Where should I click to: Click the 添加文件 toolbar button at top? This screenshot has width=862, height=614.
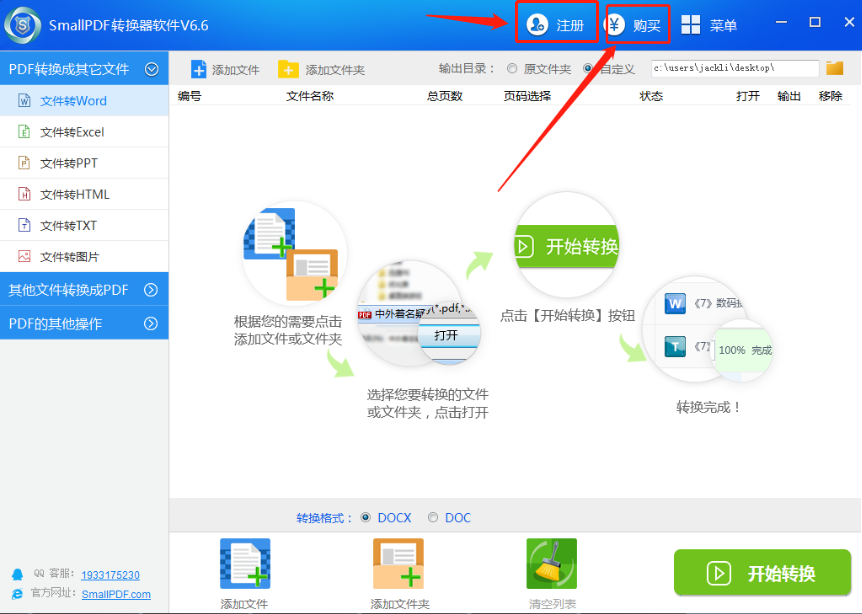pyautogui.click(x=225, y=70)
